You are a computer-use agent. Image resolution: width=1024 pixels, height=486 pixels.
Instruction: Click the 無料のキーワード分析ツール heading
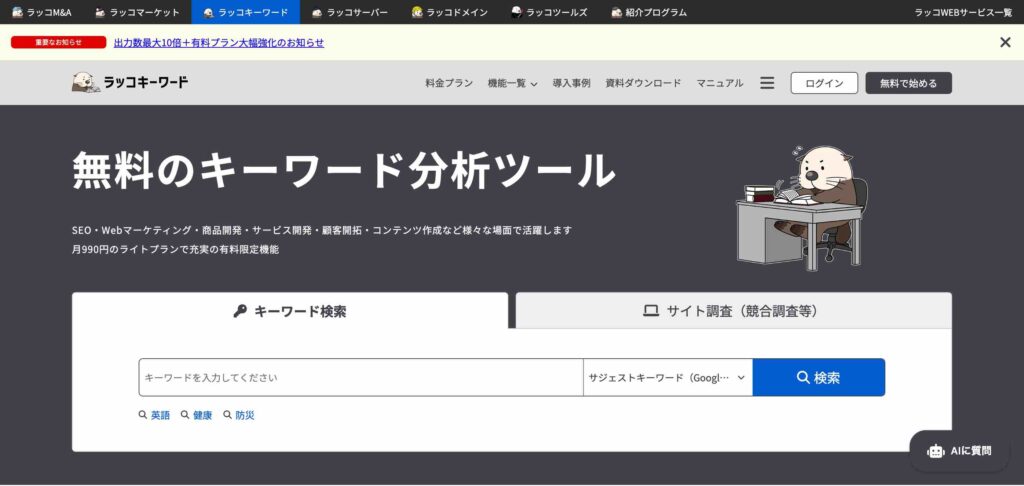click(x=344, y=170)
